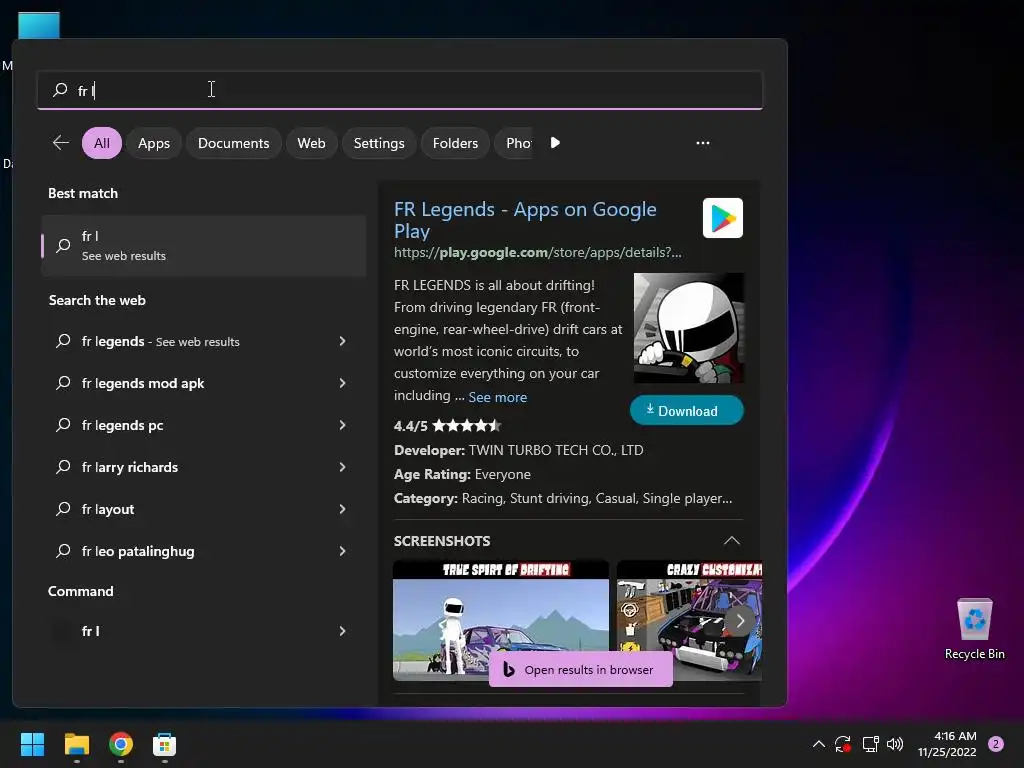Show more filters with the play arrow
The image size is (1024, 768).
click(x=555, y=142)
